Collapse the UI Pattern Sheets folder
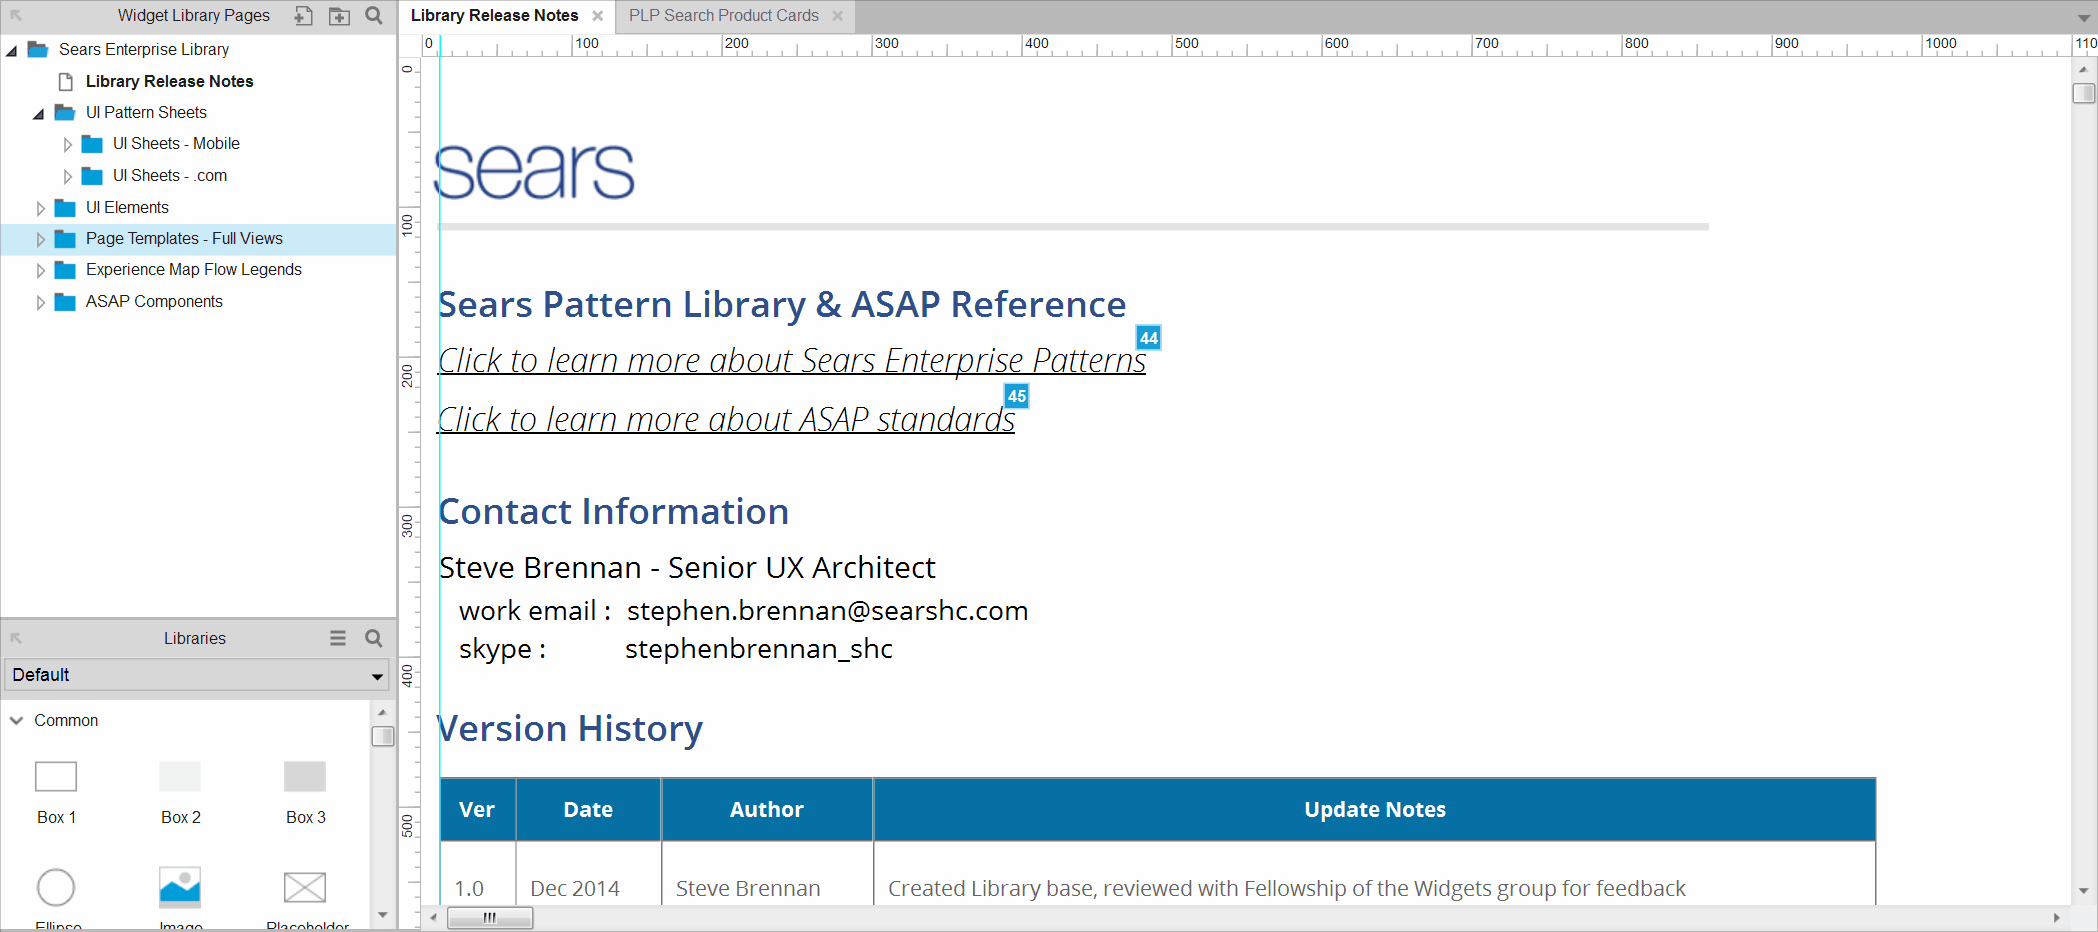2098x932 pixels. [39, 113]
